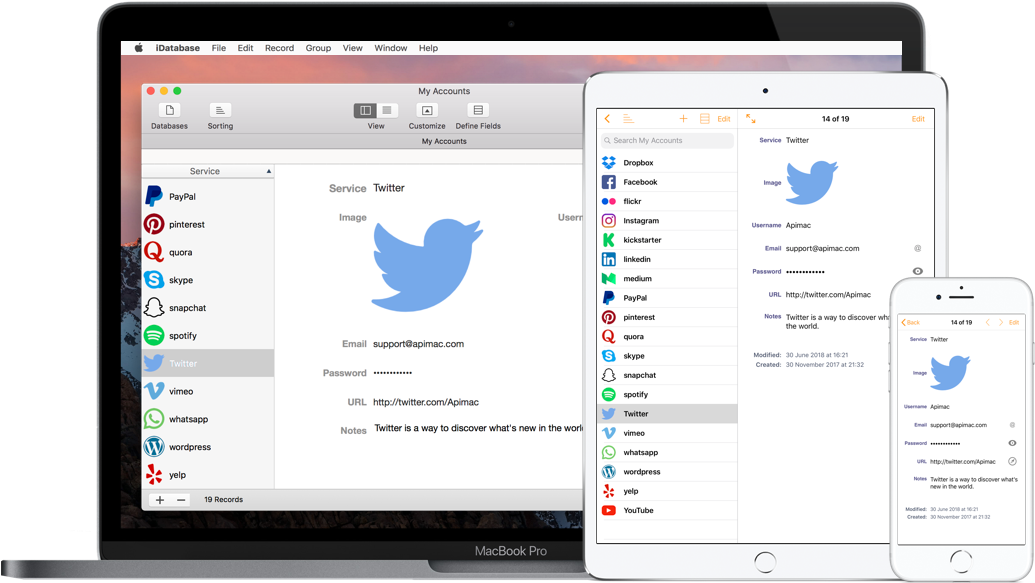Compose email via the iPad @ icon
The height and width of the screenshot is (583, 1035).
click(x=918, y=248)
